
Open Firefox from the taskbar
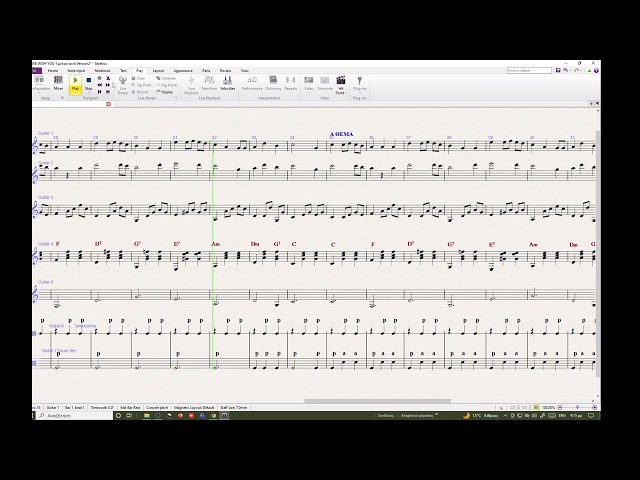click(180, 416)
